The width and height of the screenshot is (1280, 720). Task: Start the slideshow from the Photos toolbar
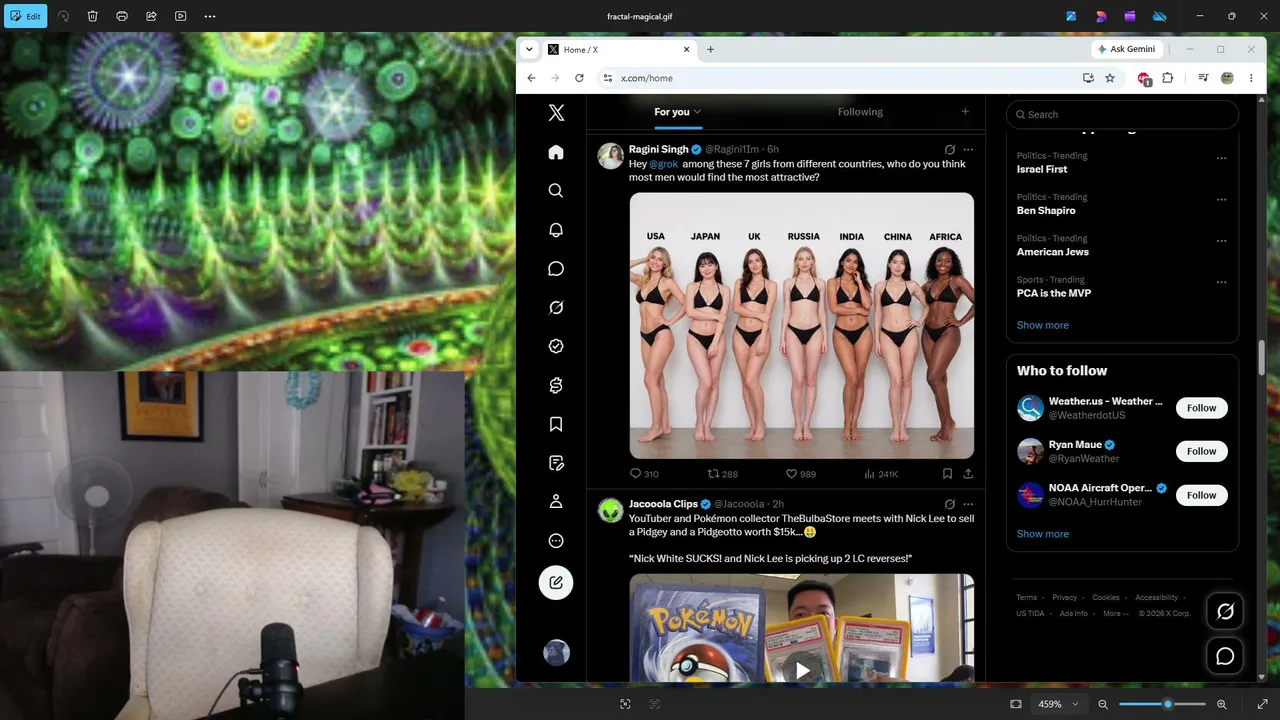(181, 16)
